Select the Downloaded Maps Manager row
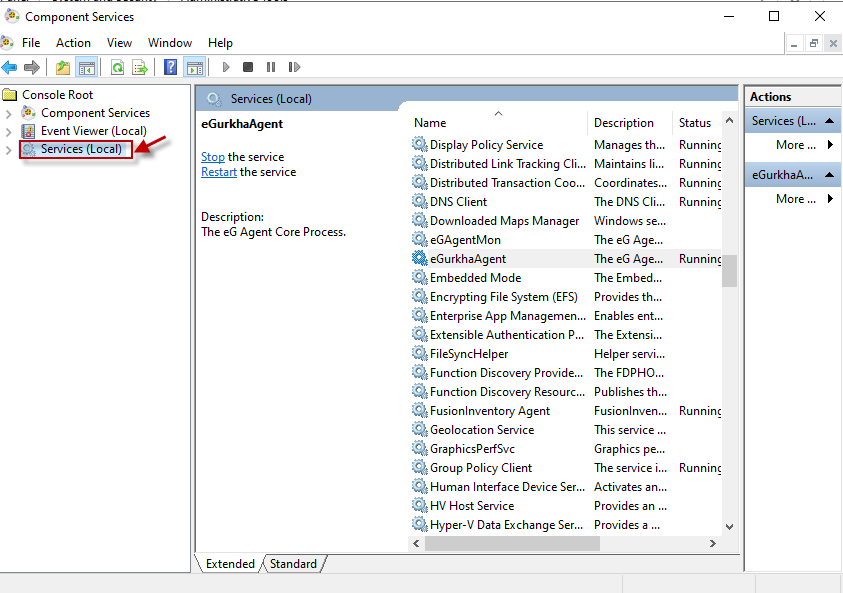 point(566,220)
